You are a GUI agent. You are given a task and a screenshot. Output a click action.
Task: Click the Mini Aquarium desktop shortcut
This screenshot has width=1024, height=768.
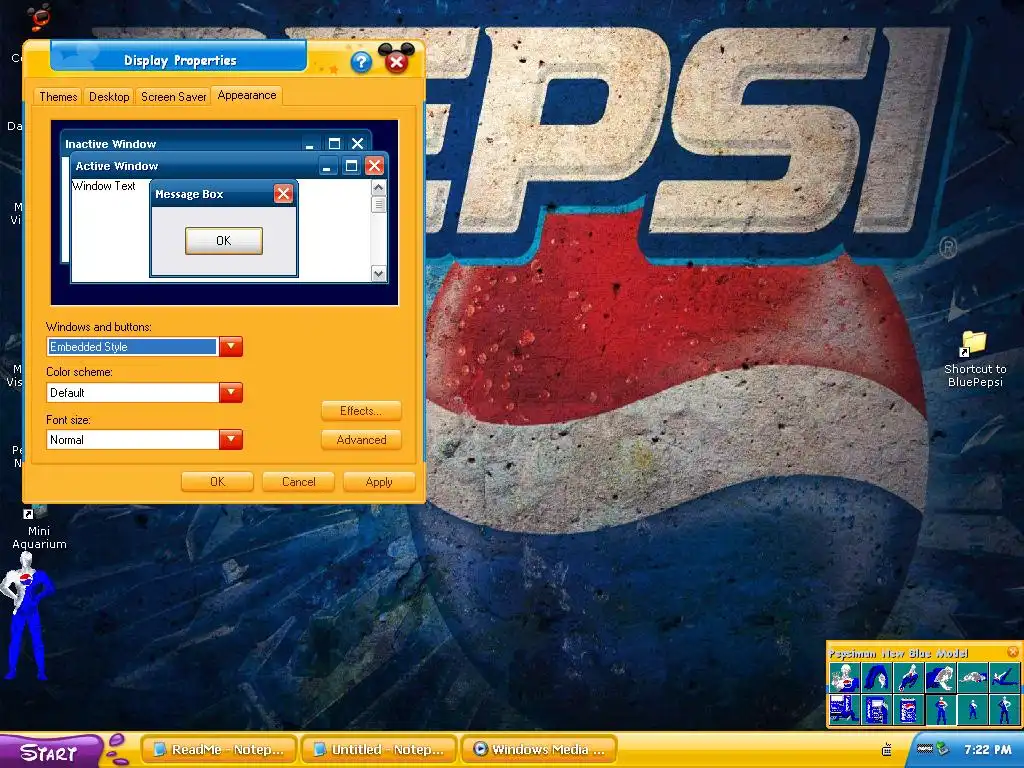(x=39, y=528)
